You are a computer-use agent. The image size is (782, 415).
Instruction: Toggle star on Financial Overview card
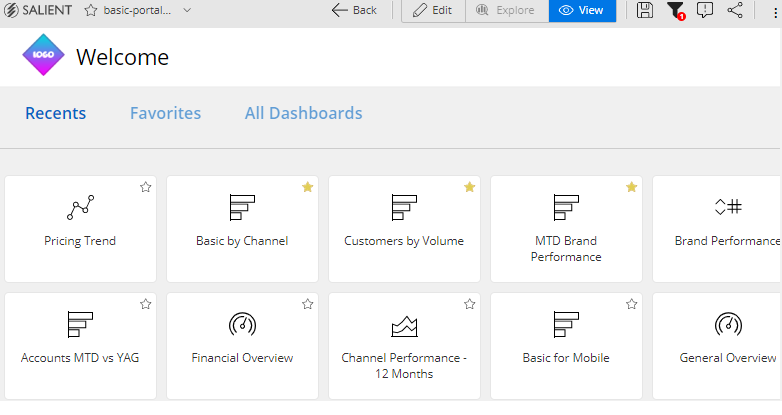pyautogui.click(x=308, y=304)
